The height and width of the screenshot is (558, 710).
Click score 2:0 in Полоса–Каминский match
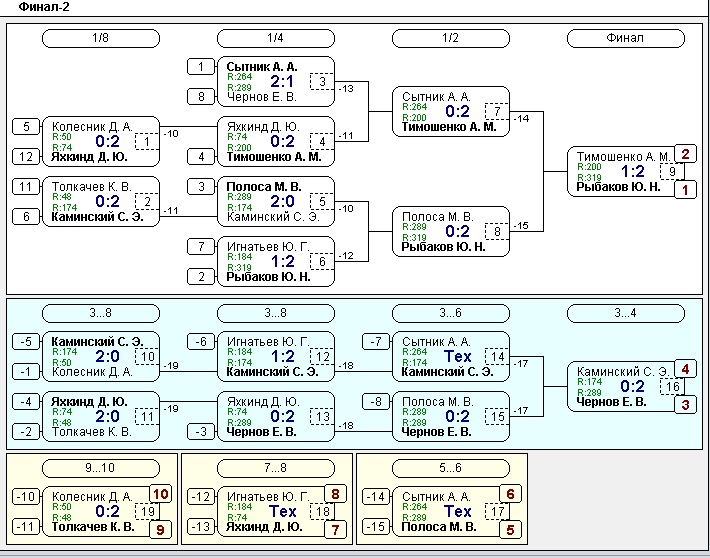point(282,202)
